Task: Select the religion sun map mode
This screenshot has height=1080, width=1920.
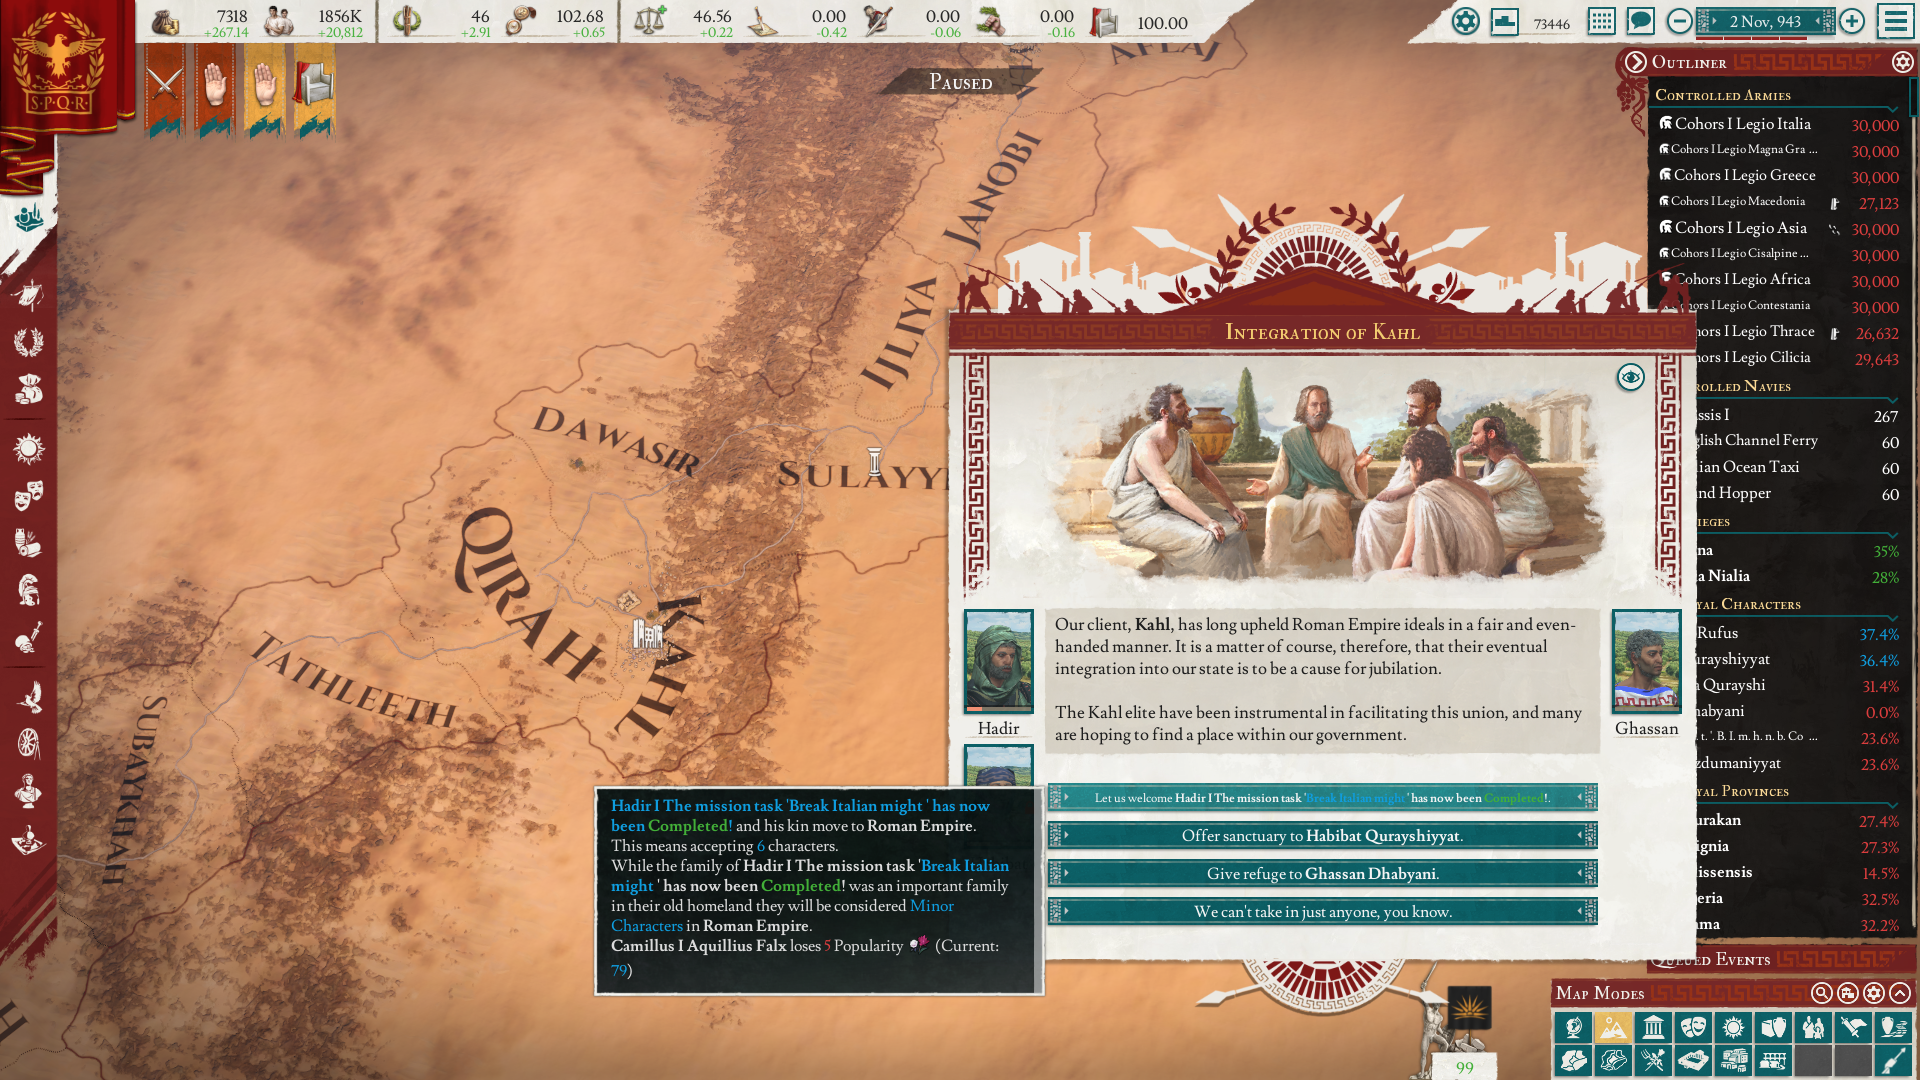Action: pyautogui.click(x=1733, y=1027)
